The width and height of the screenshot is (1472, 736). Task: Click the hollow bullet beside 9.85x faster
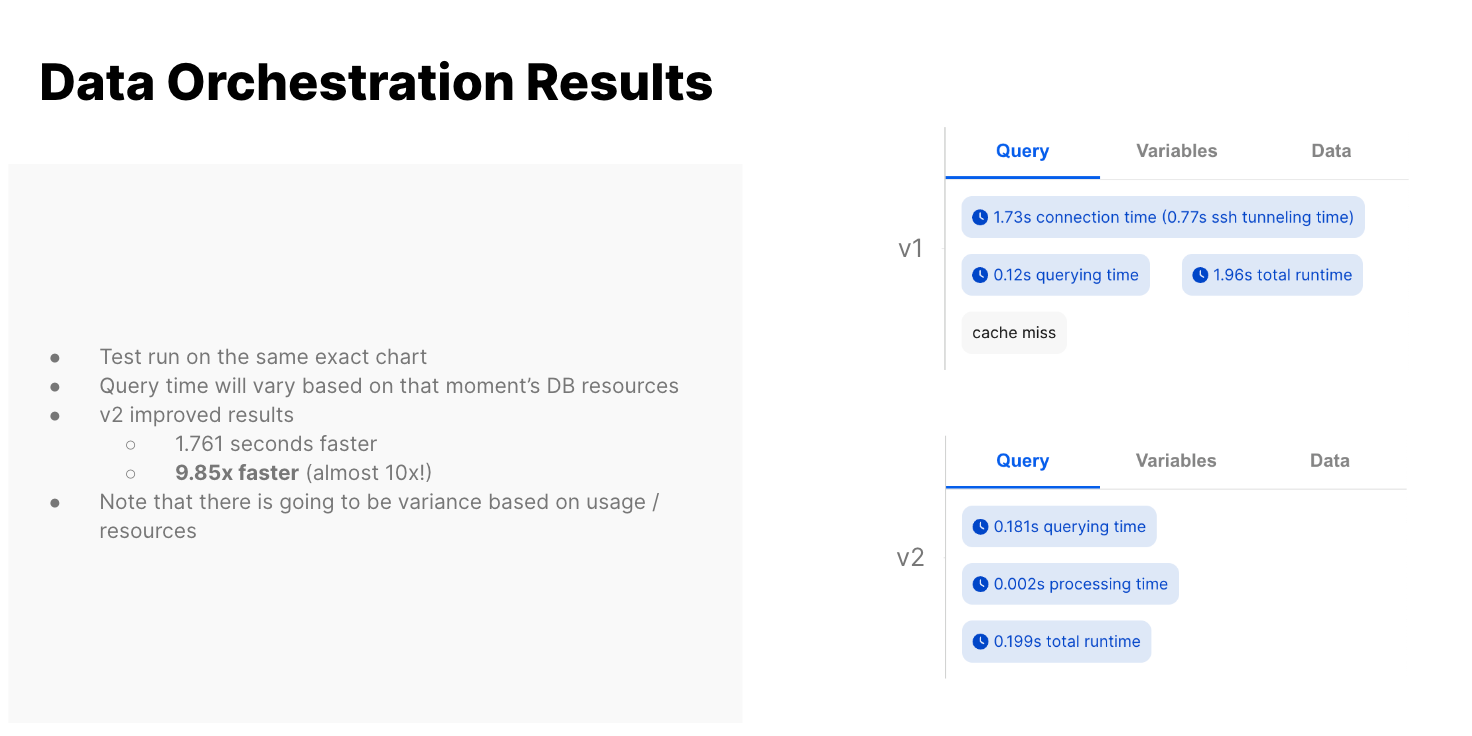pos(131,472)
